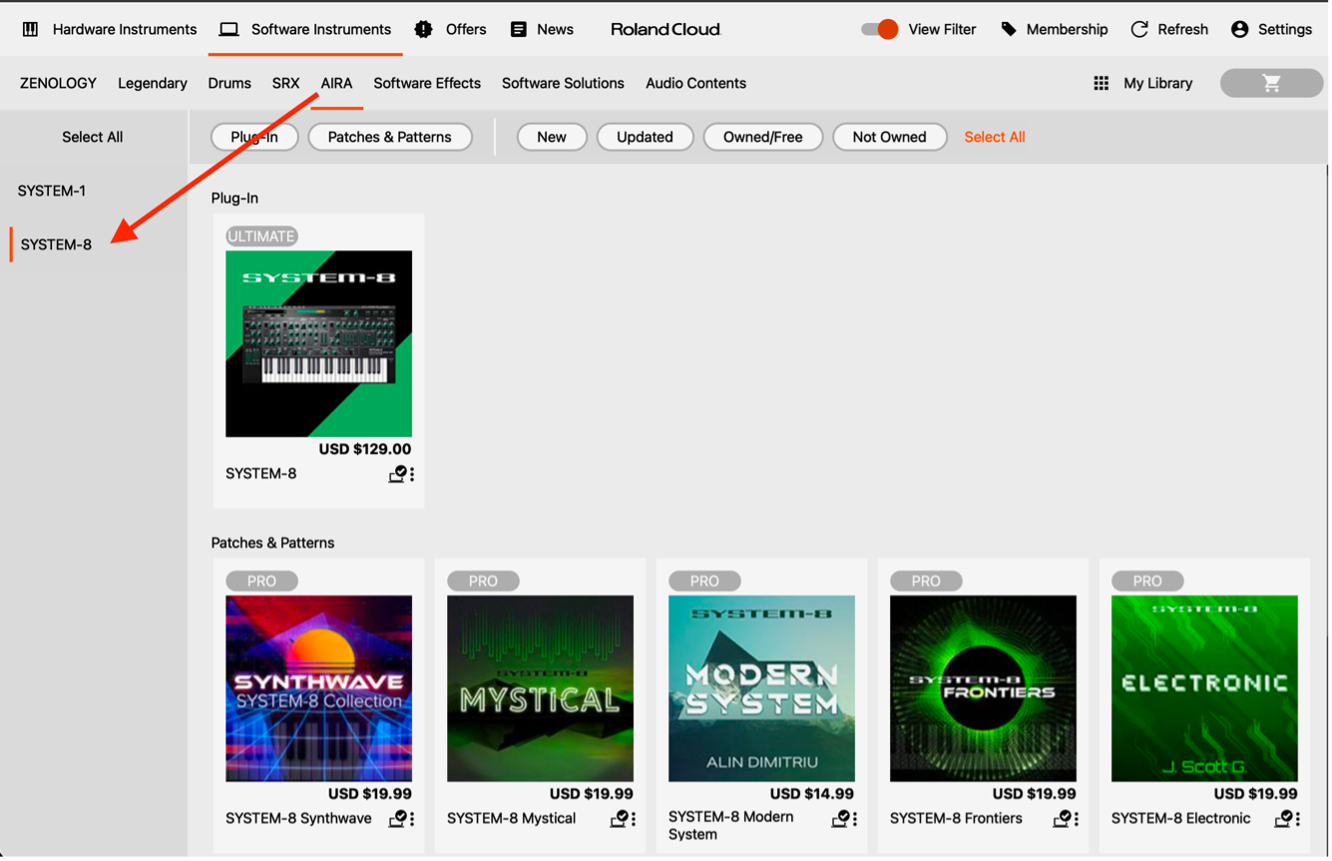Open the grid view icon next to My Library
Viewport: 1332px width, 861px height.
[x=1100, y=83]
